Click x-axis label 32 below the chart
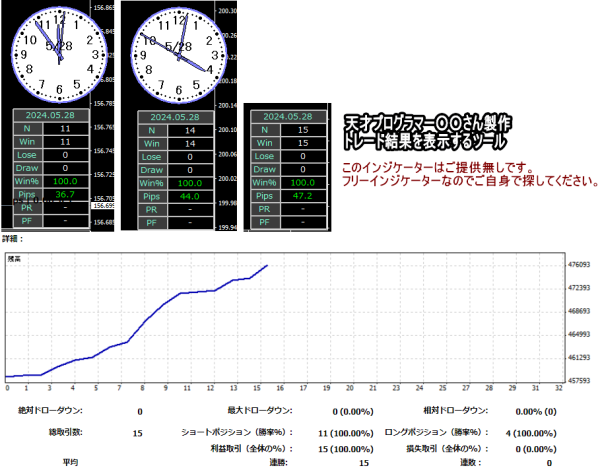This screenshot has width=600, height=470. click(559, 388)
